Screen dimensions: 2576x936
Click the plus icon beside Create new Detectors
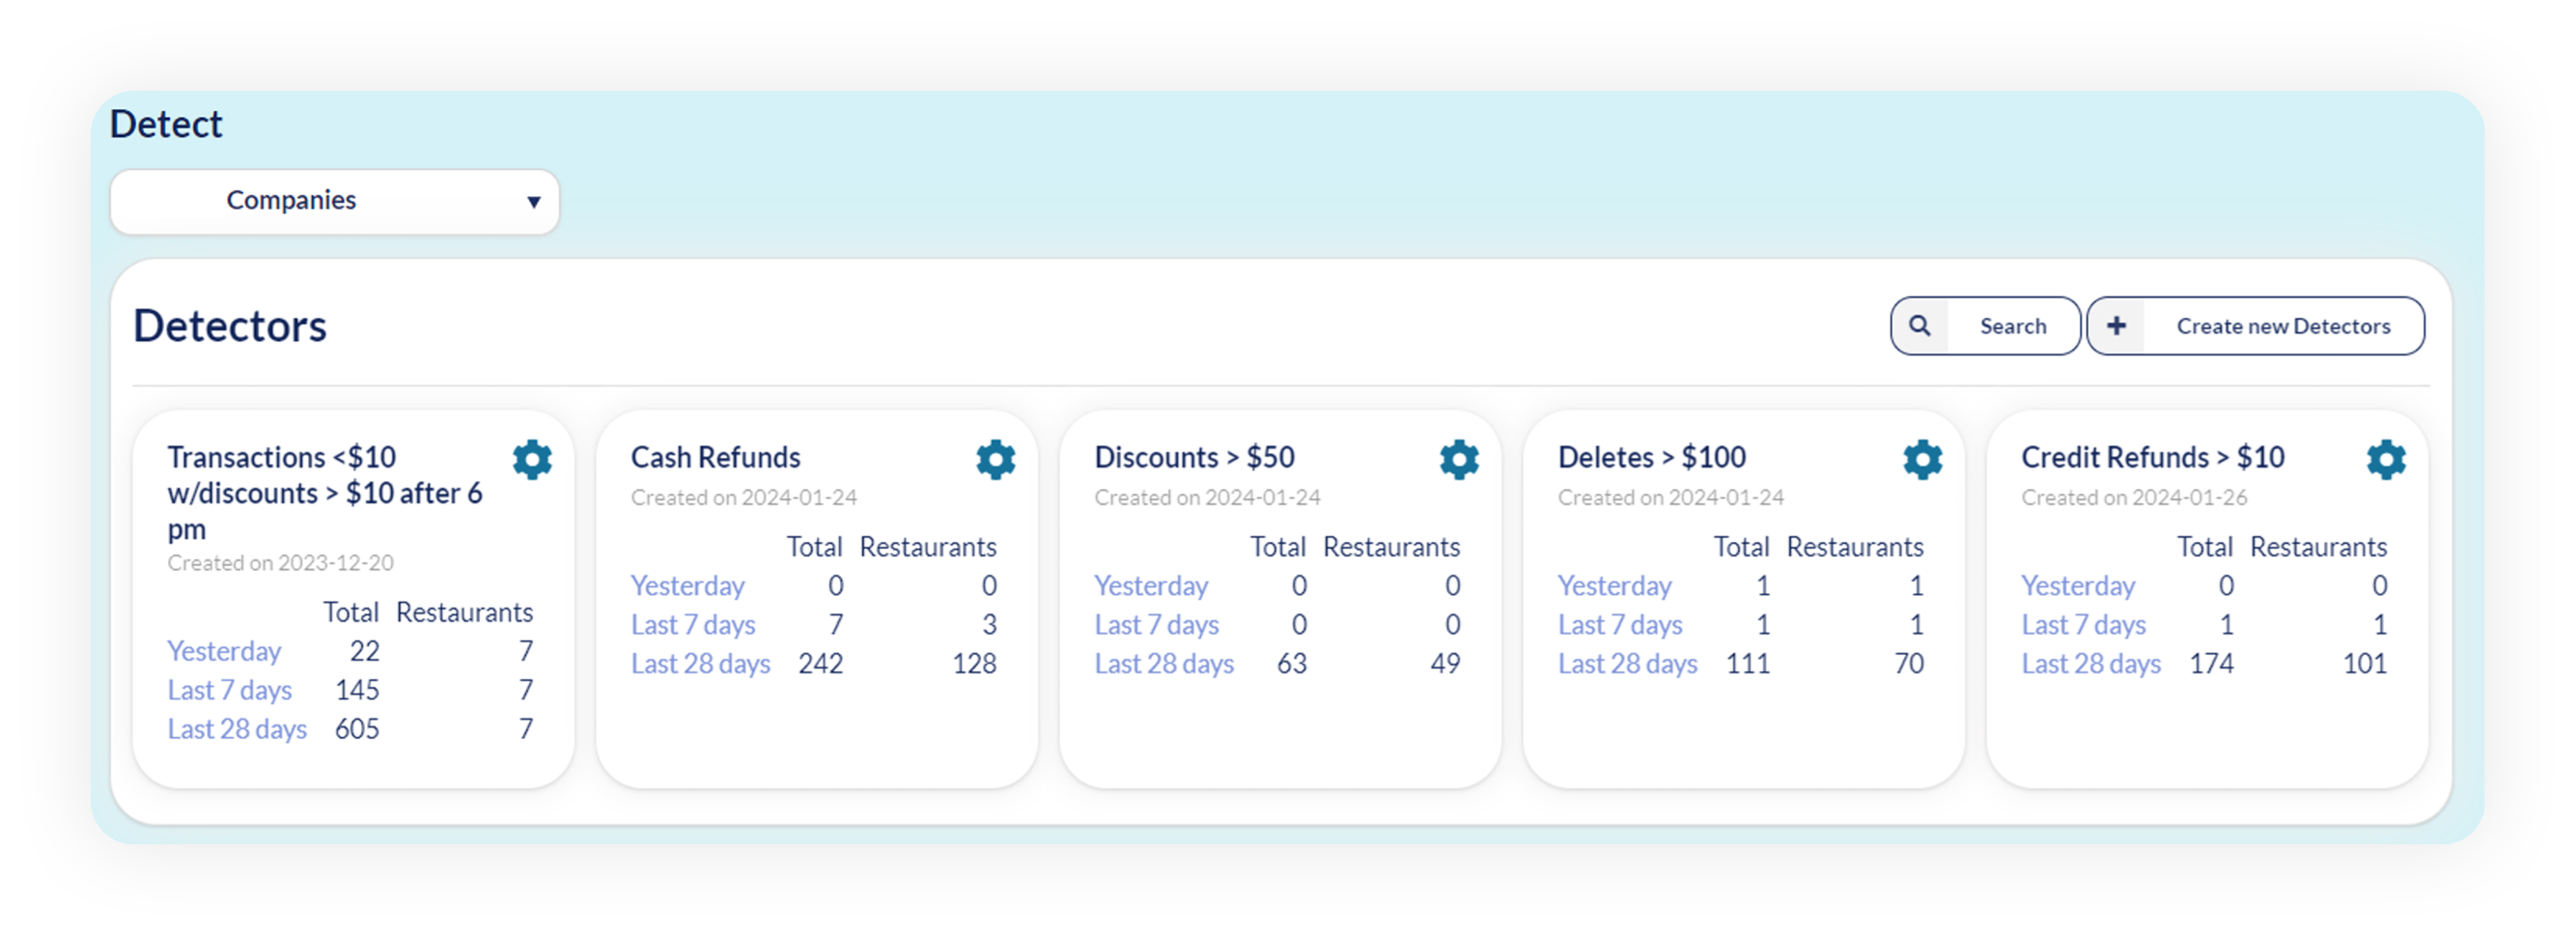coord(2116,326)
